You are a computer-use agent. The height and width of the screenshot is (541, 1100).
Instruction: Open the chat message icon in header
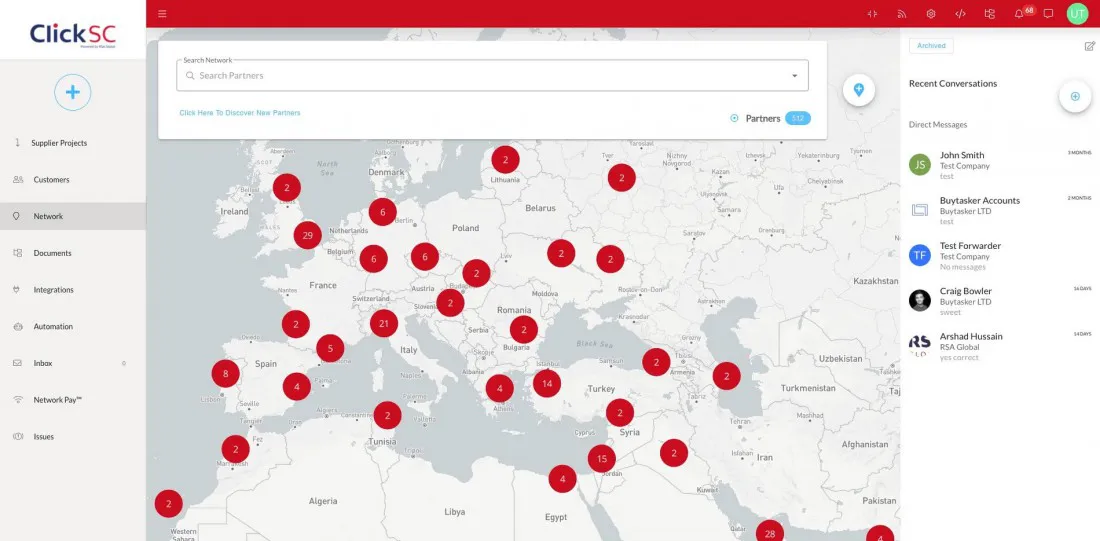(1048, 14)
